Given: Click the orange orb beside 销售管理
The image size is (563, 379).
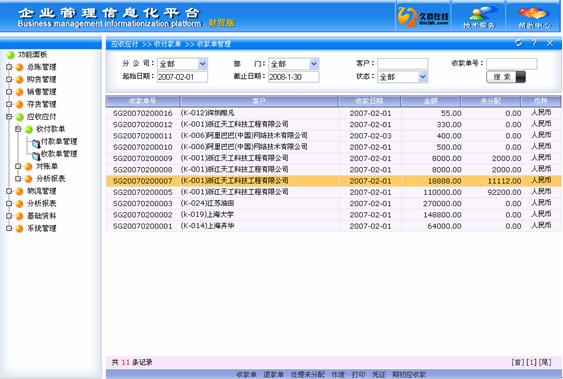Looking at the screenshot, I should tap(19, 92).
